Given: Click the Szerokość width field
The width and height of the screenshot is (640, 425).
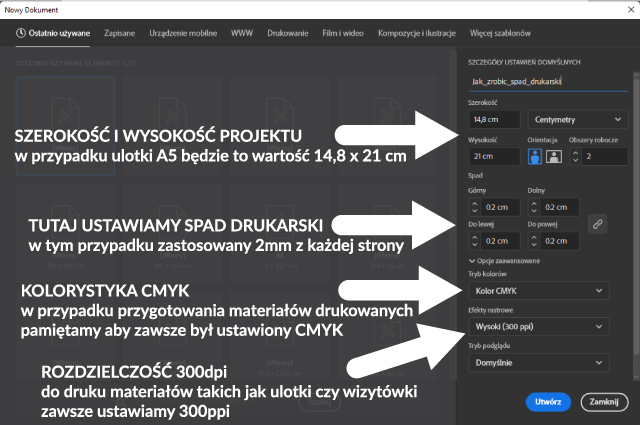Looking at the screenshot, I should click(x=494, y=120).
